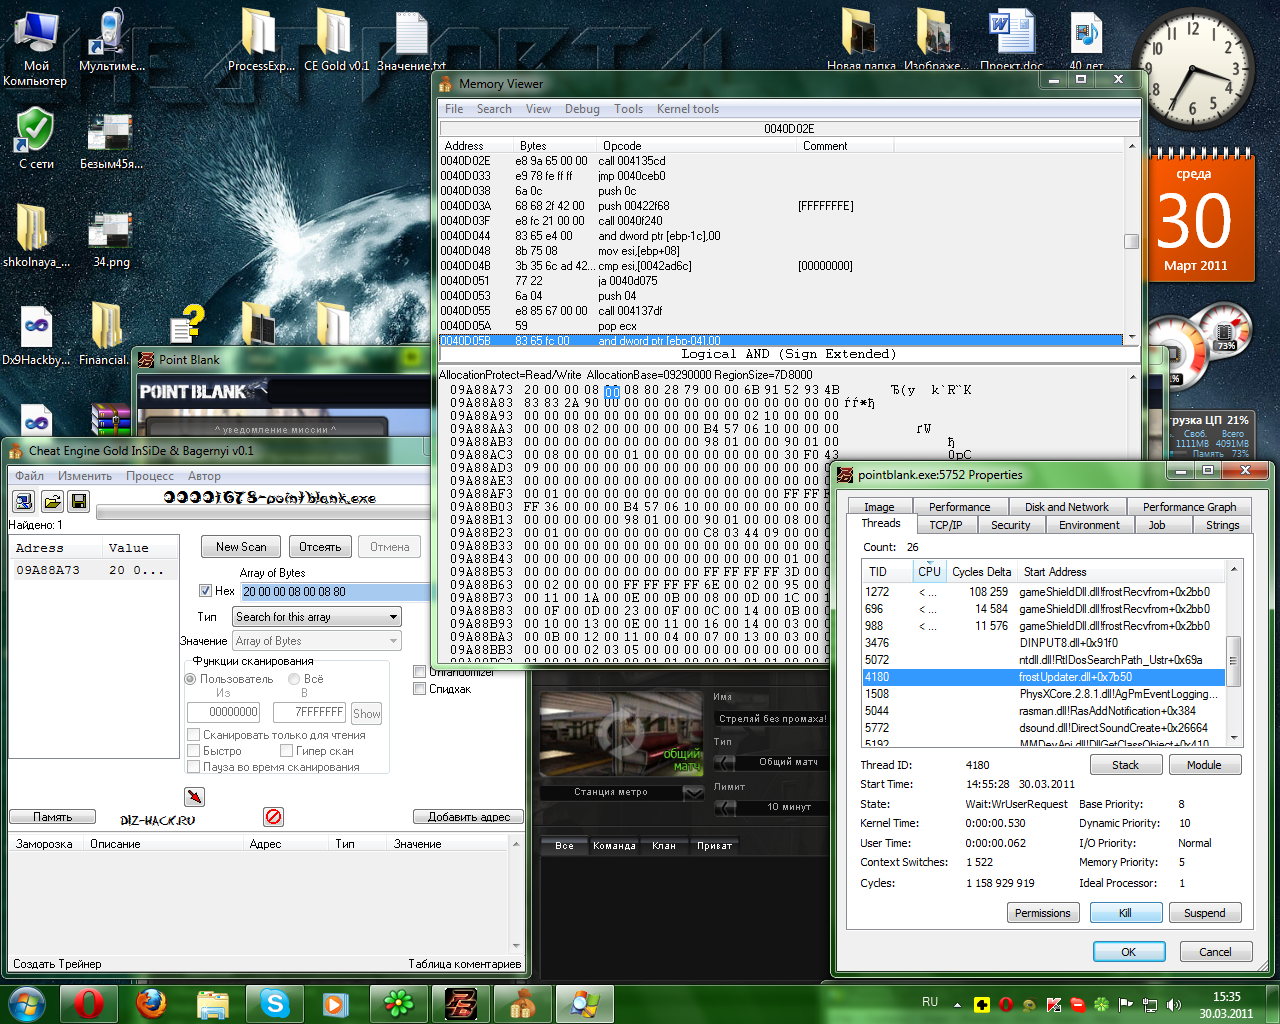Select the Всё radio button
Image resolution: width=1280 pixels, height=1024 pixels.
[294, 679]
